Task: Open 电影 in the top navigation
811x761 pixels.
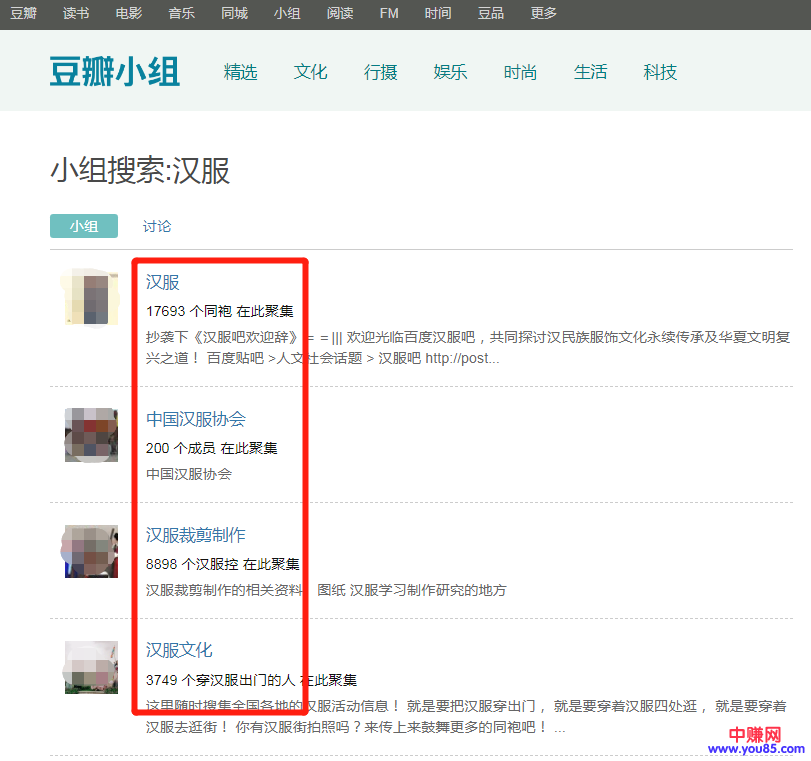Action: (129, 13)
